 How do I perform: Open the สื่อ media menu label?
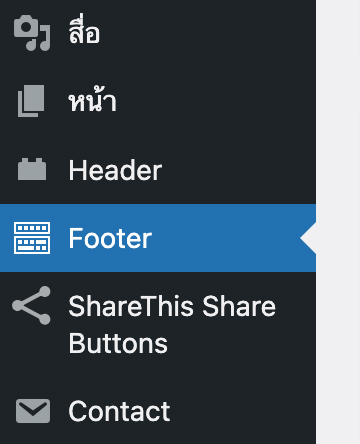tap(84, 31)
